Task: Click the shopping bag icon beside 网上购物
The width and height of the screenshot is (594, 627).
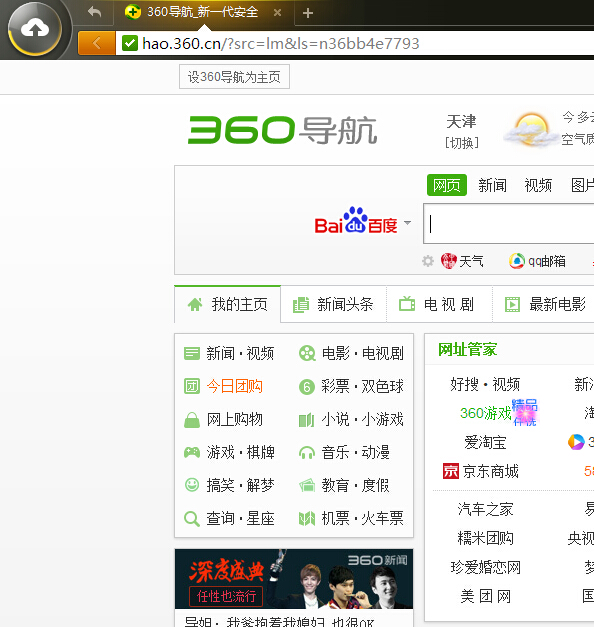Action: point(192,420)
